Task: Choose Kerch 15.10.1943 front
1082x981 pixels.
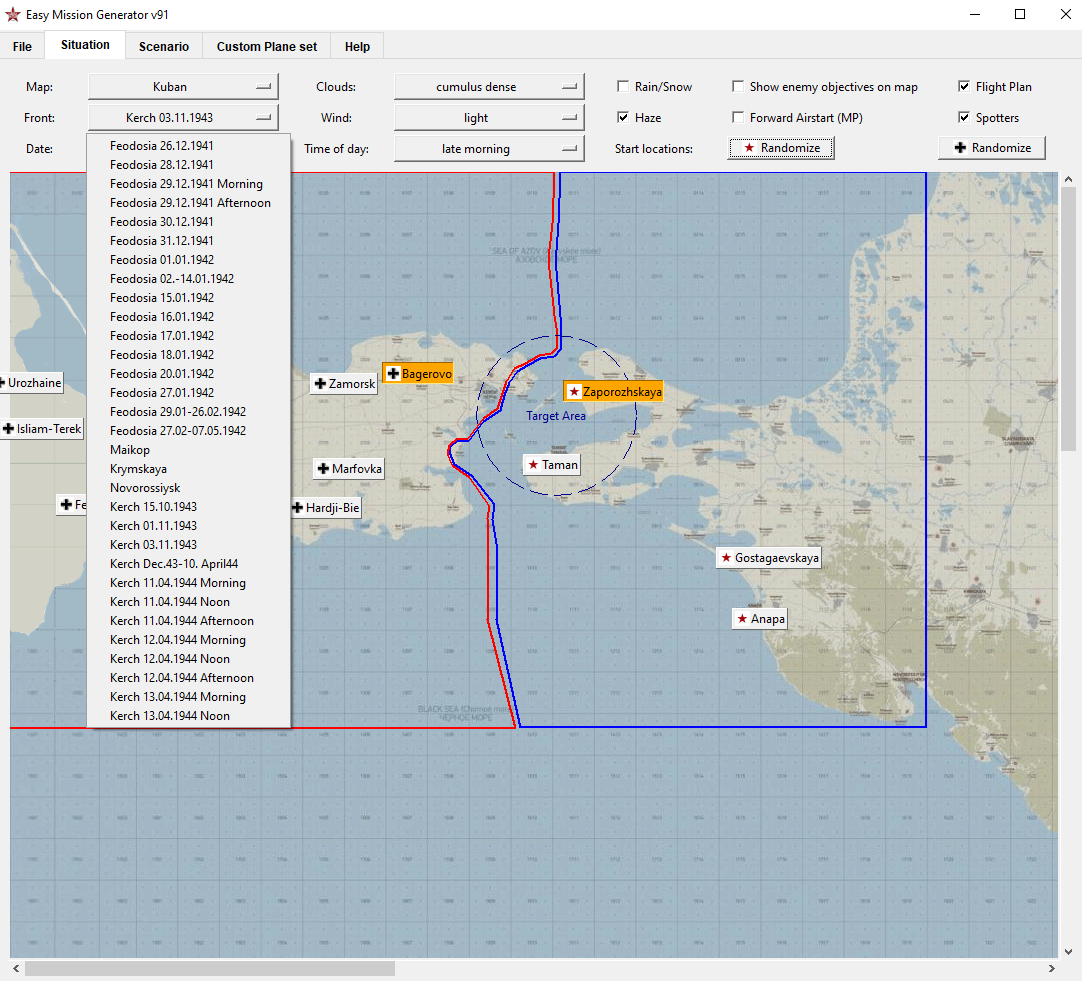Action: tap(188, 507)
